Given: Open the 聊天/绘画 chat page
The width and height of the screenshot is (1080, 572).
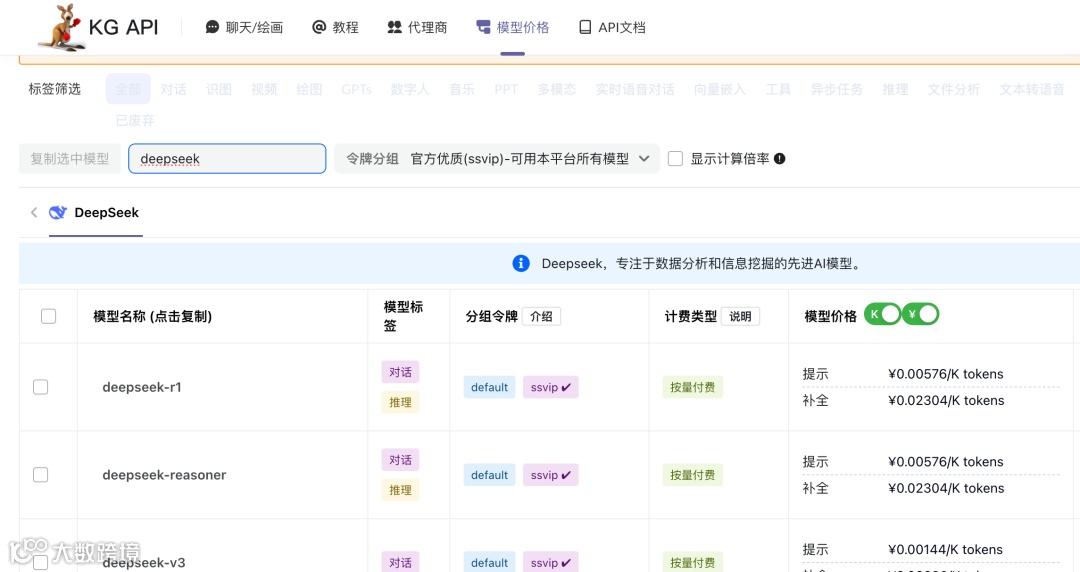Looking at the screenshot, I should pyautogui.click(x=245, y=28).
